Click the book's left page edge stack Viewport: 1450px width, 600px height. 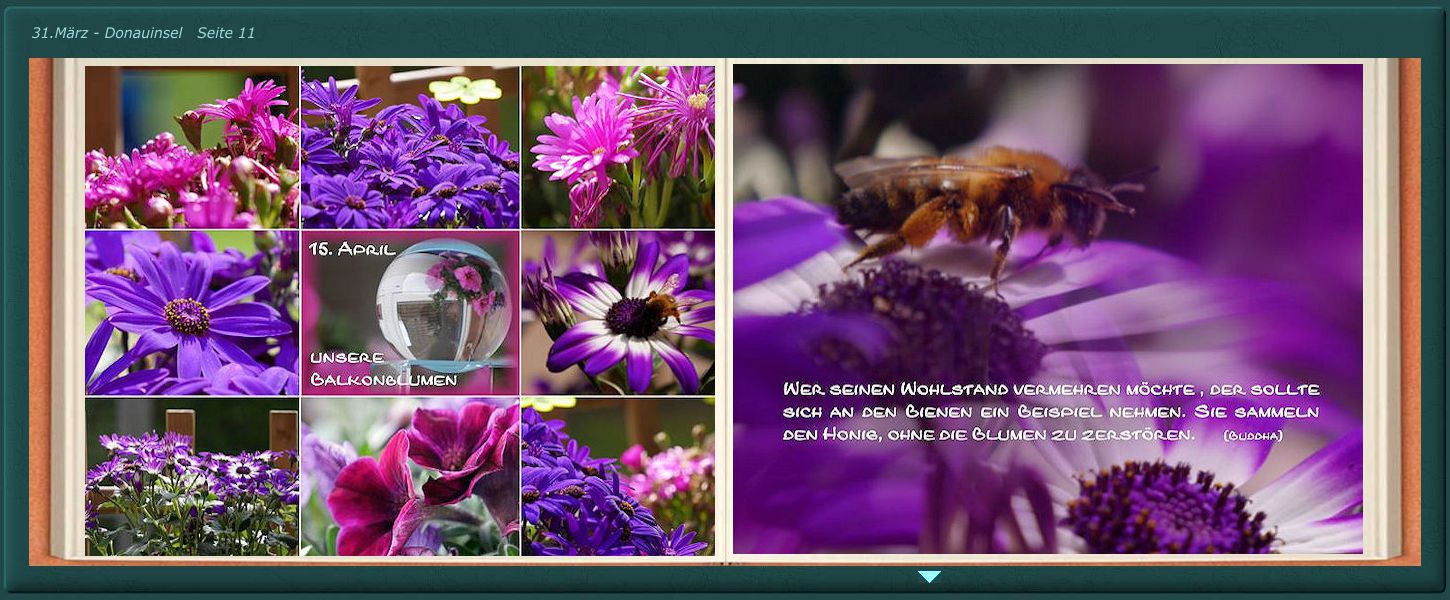tap(68, 308)
